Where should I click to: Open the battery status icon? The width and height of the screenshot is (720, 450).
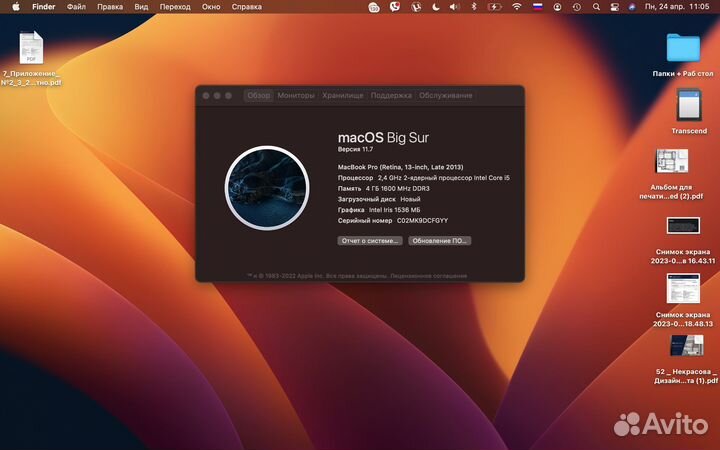pos(495,7)
